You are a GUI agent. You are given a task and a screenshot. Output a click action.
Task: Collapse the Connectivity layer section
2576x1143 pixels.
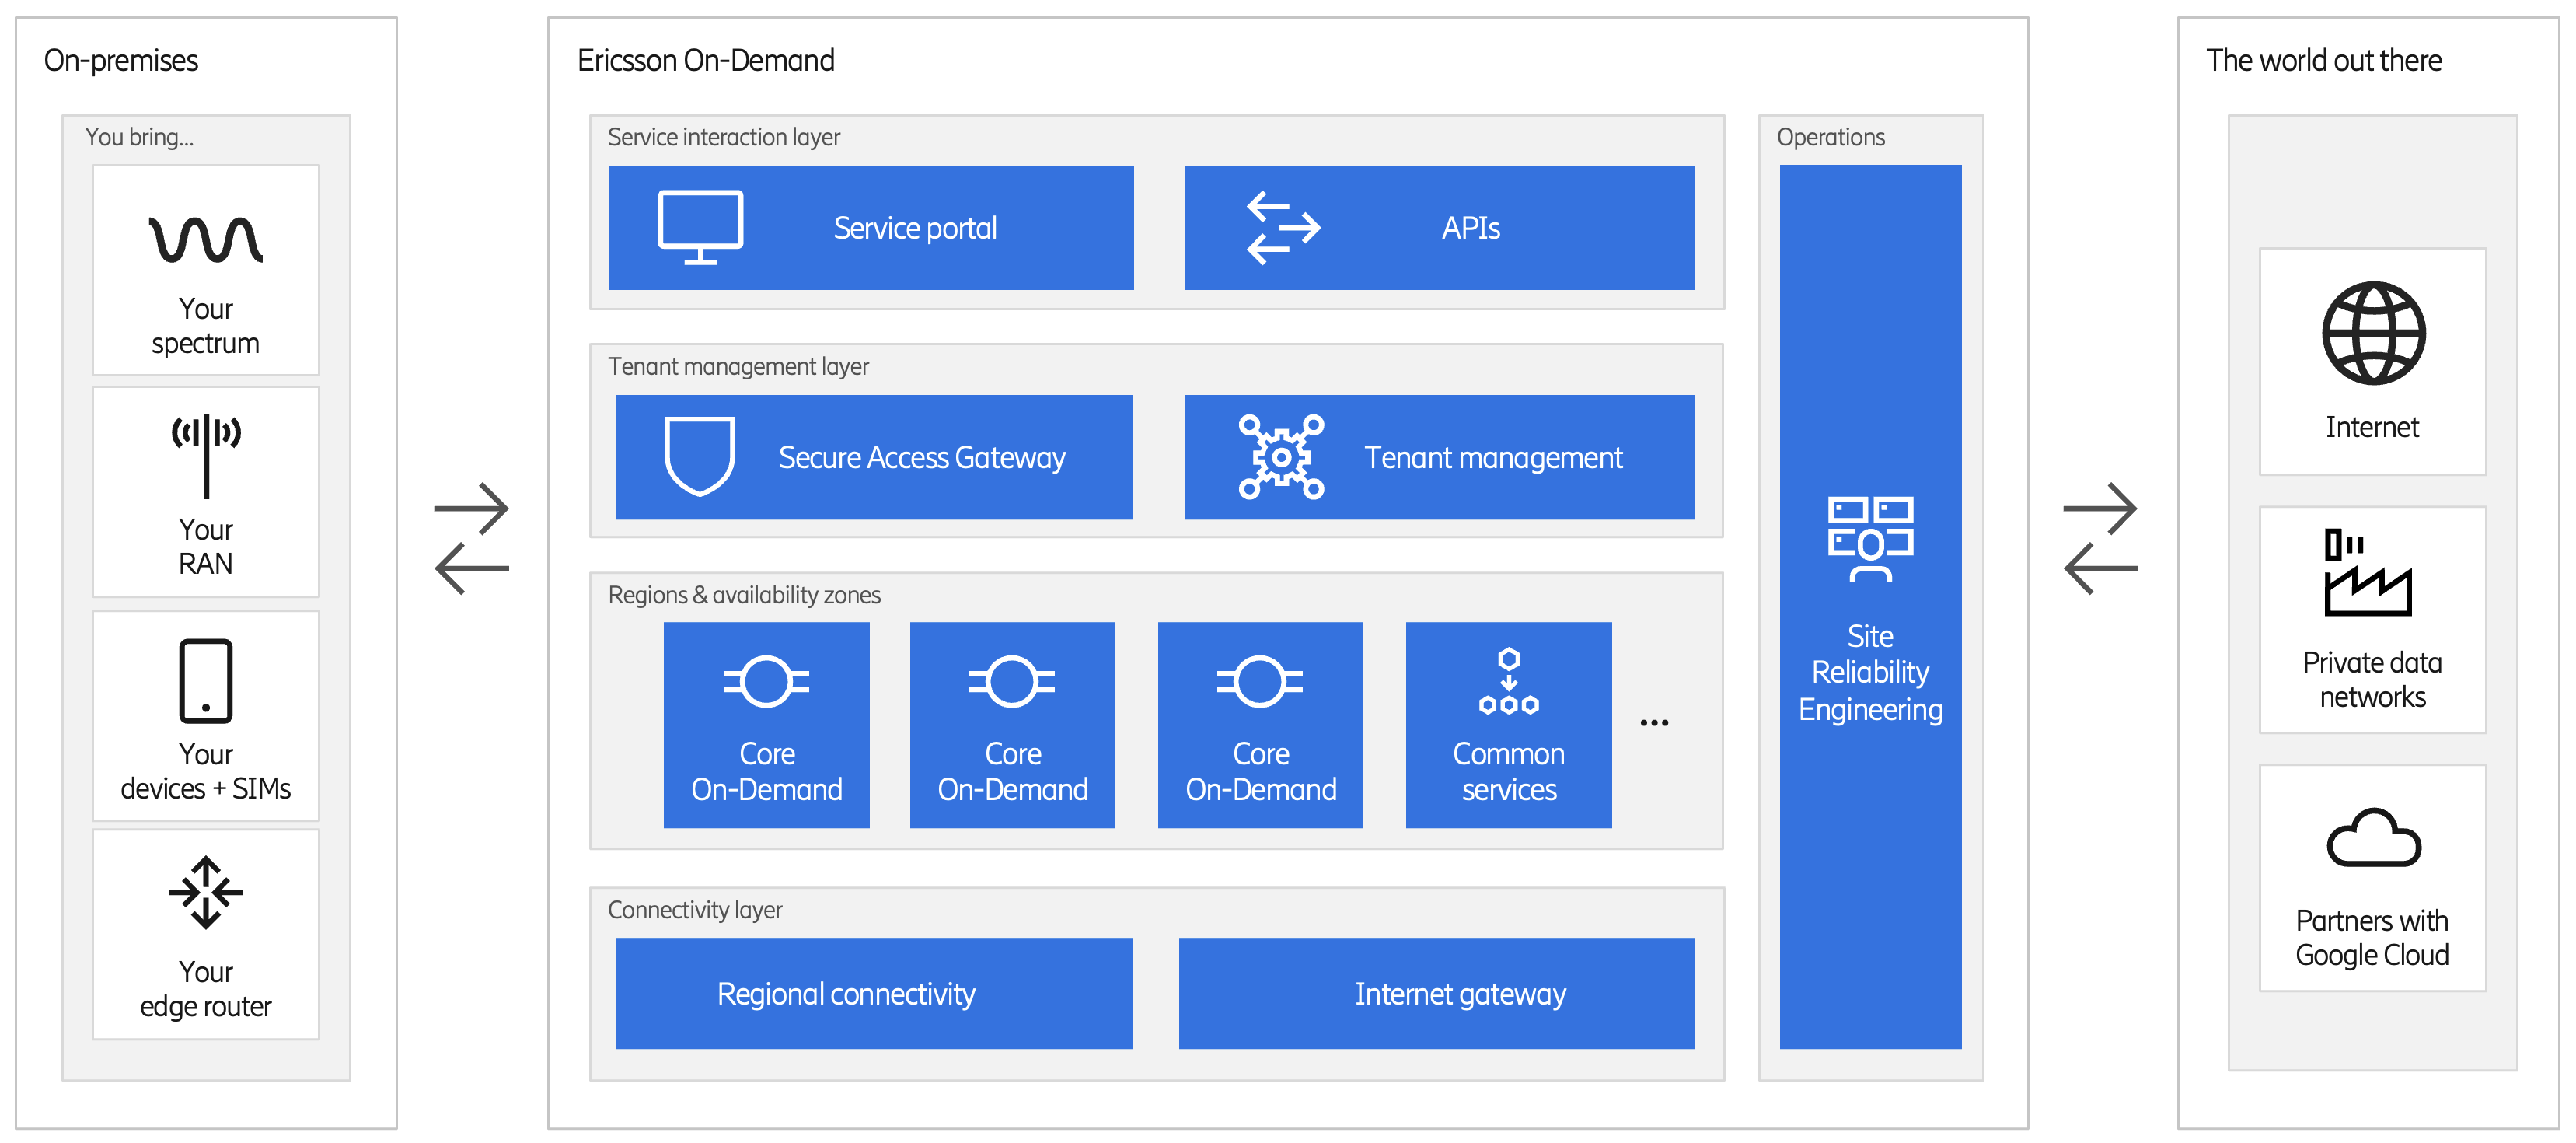[x=694, y=910]
